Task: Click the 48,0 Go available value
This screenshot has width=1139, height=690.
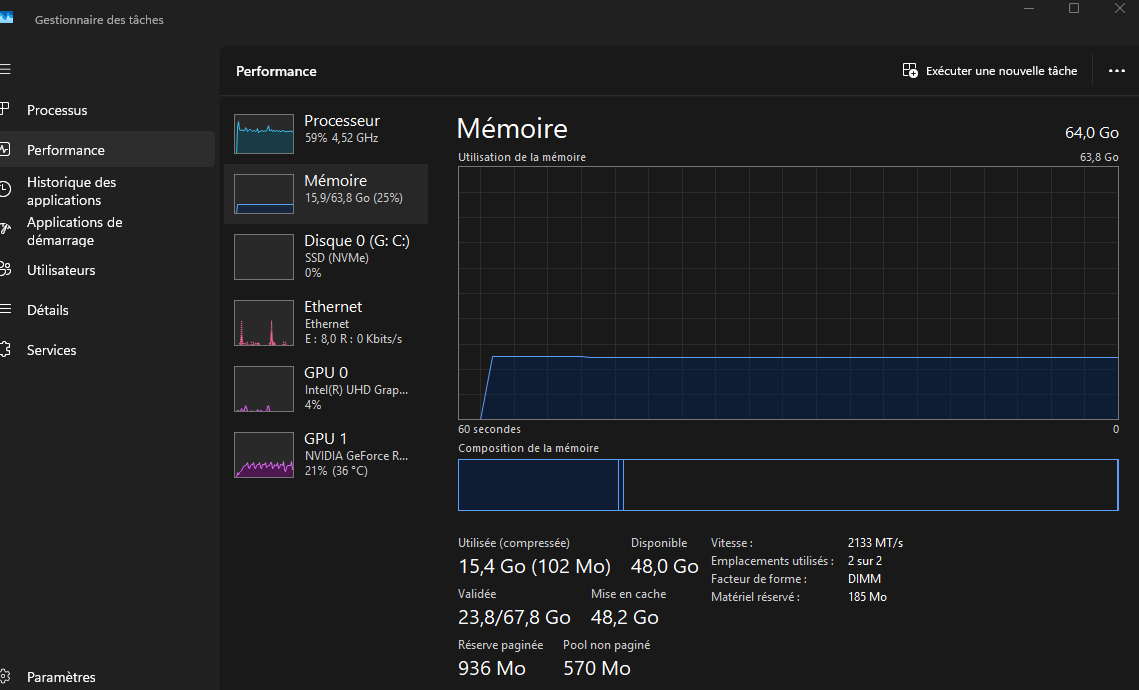Action: point(665,567)
